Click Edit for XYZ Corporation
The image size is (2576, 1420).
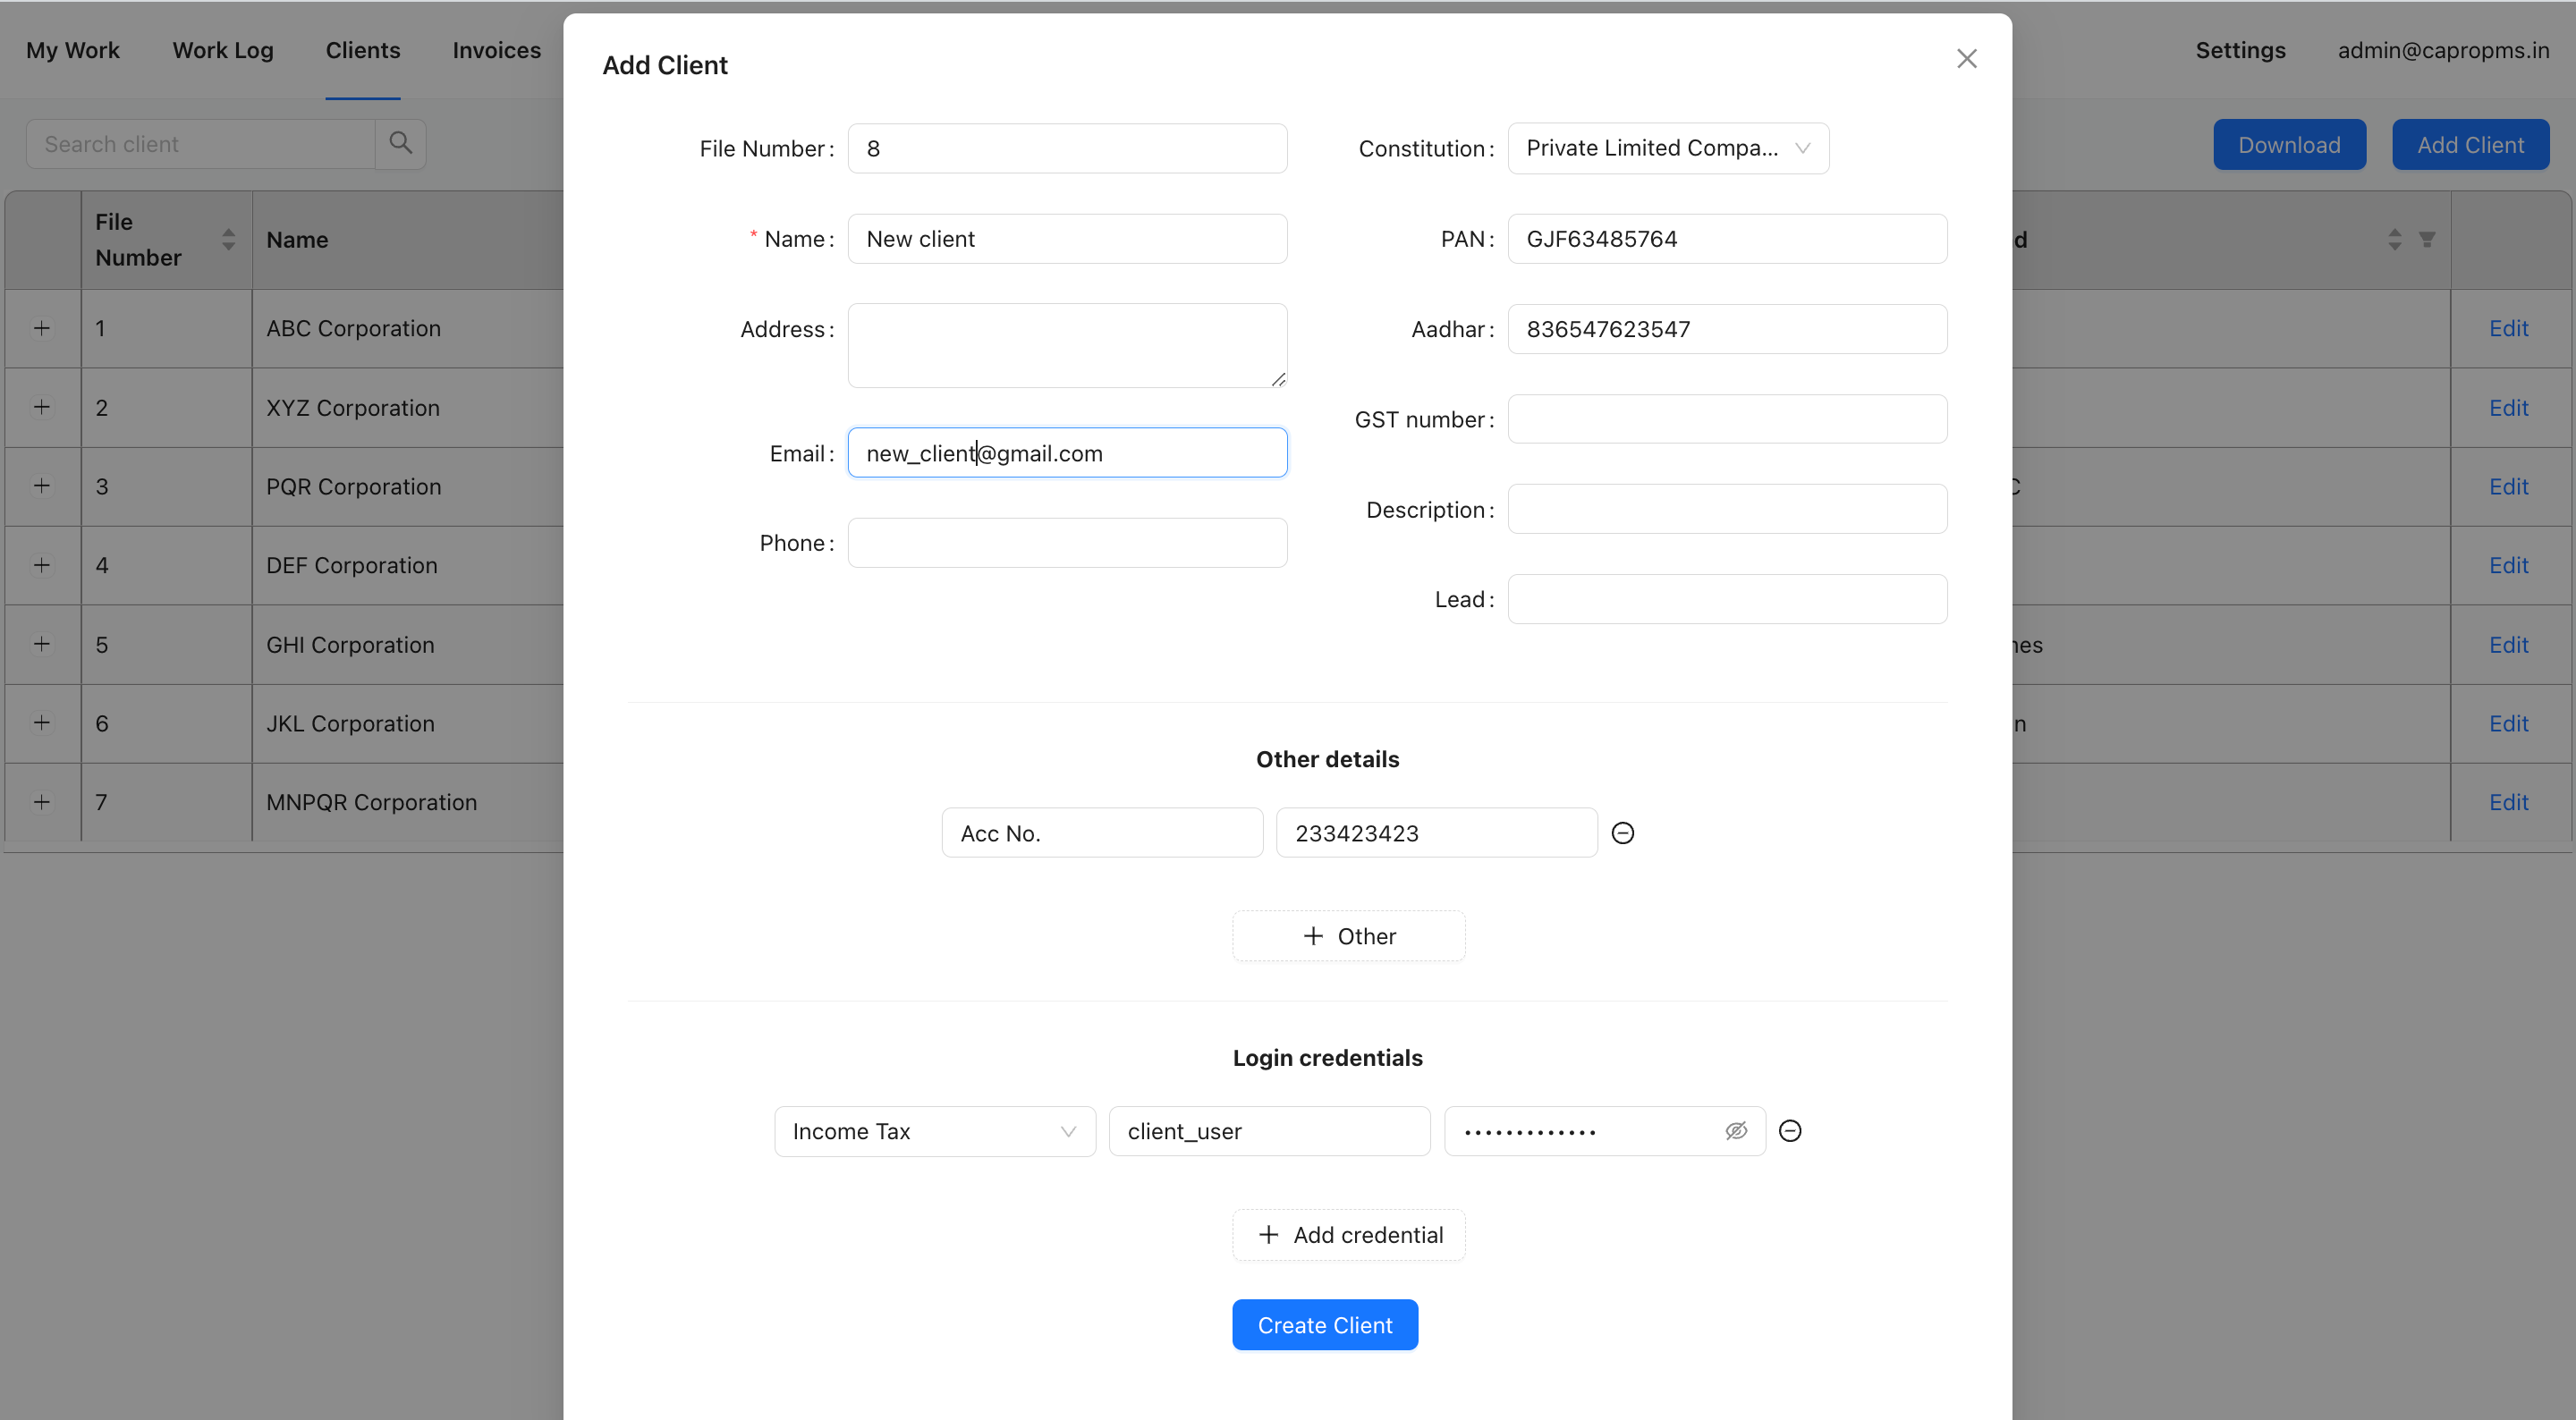click(2509, 407)
